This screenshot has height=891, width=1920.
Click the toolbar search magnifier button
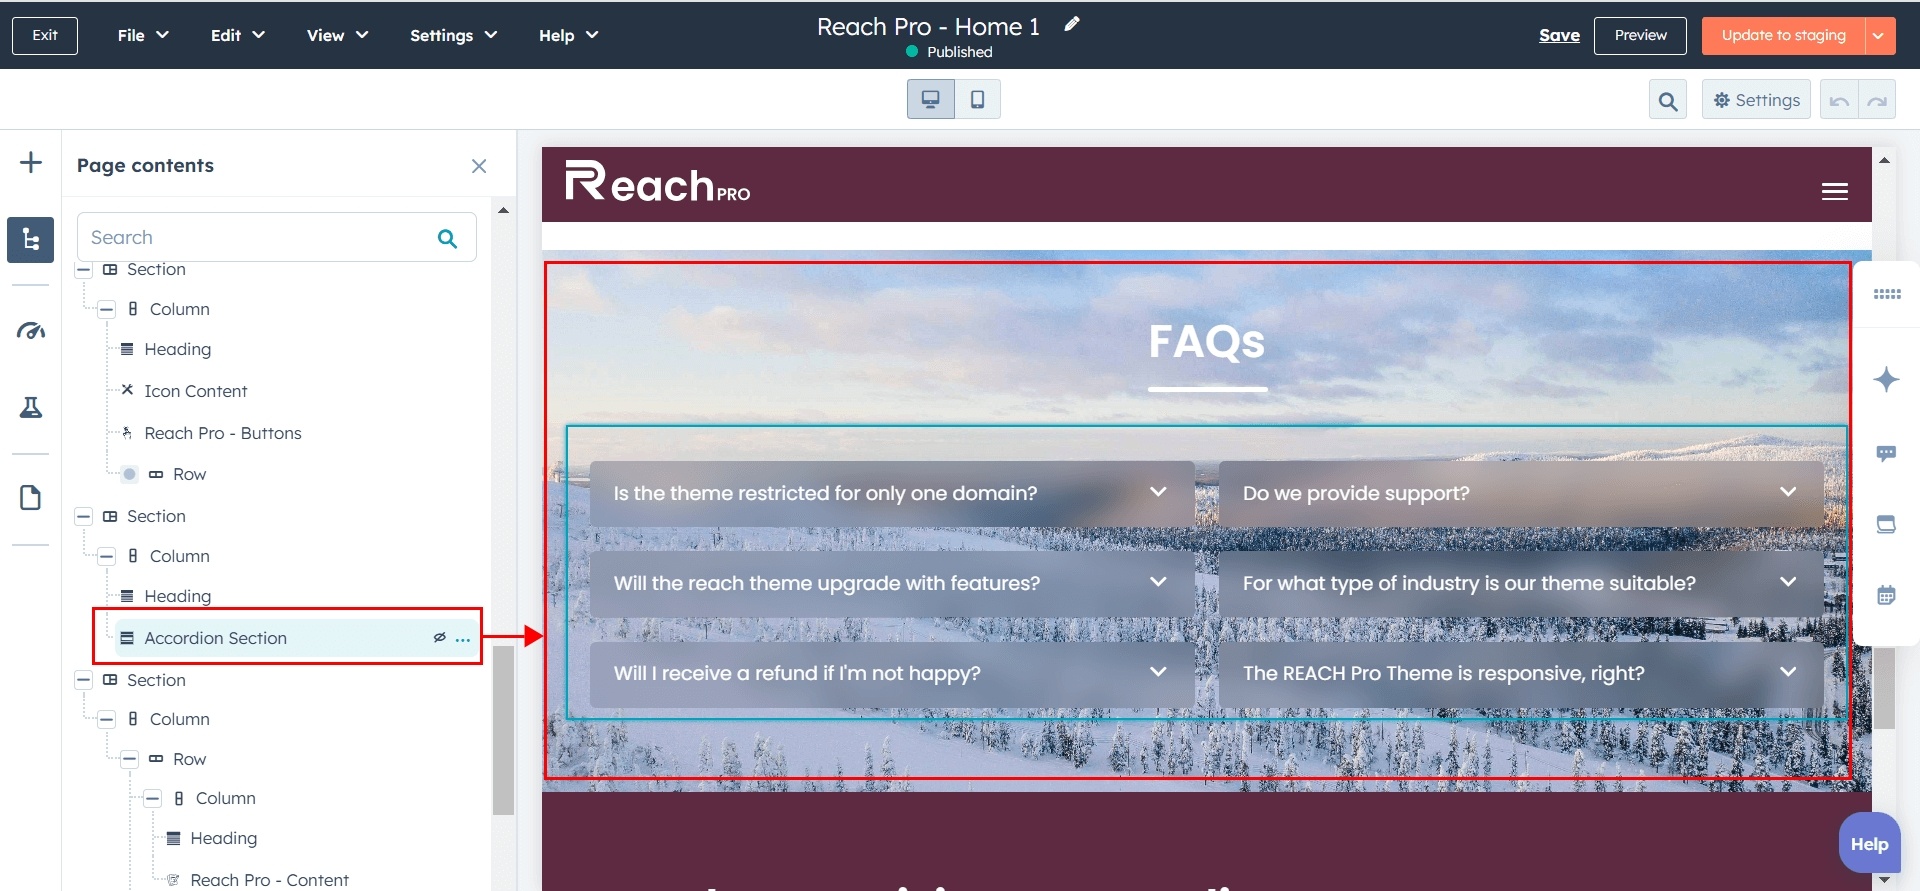(x=1668, y=100)
